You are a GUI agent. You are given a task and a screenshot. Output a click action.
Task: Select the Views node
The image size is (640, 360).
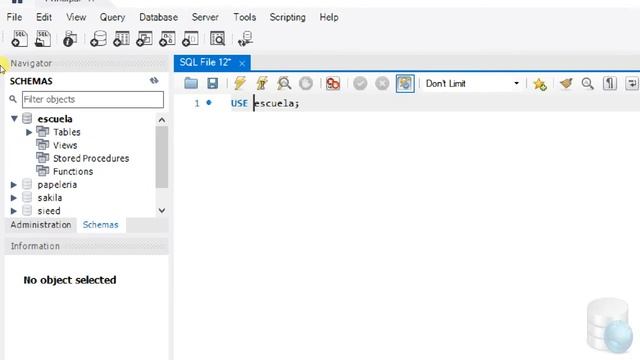click(65, 145)
